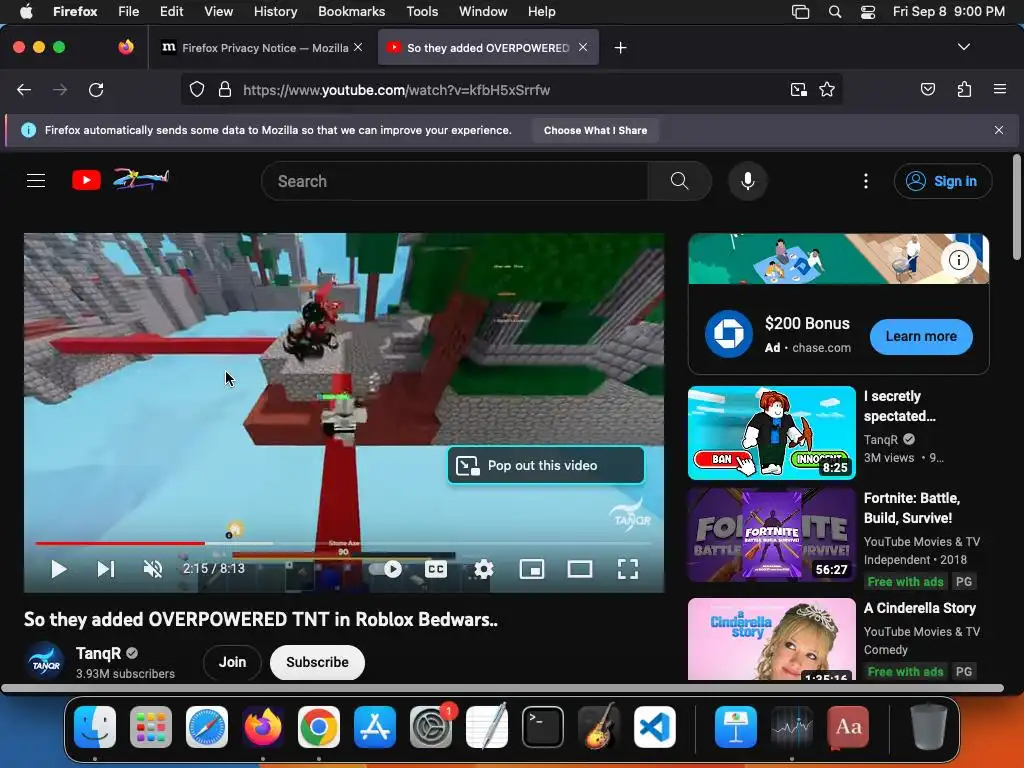Viewport: 1024px width, 768px height.
Task: Open TanqR channel avatar
Action: [45, 662]
